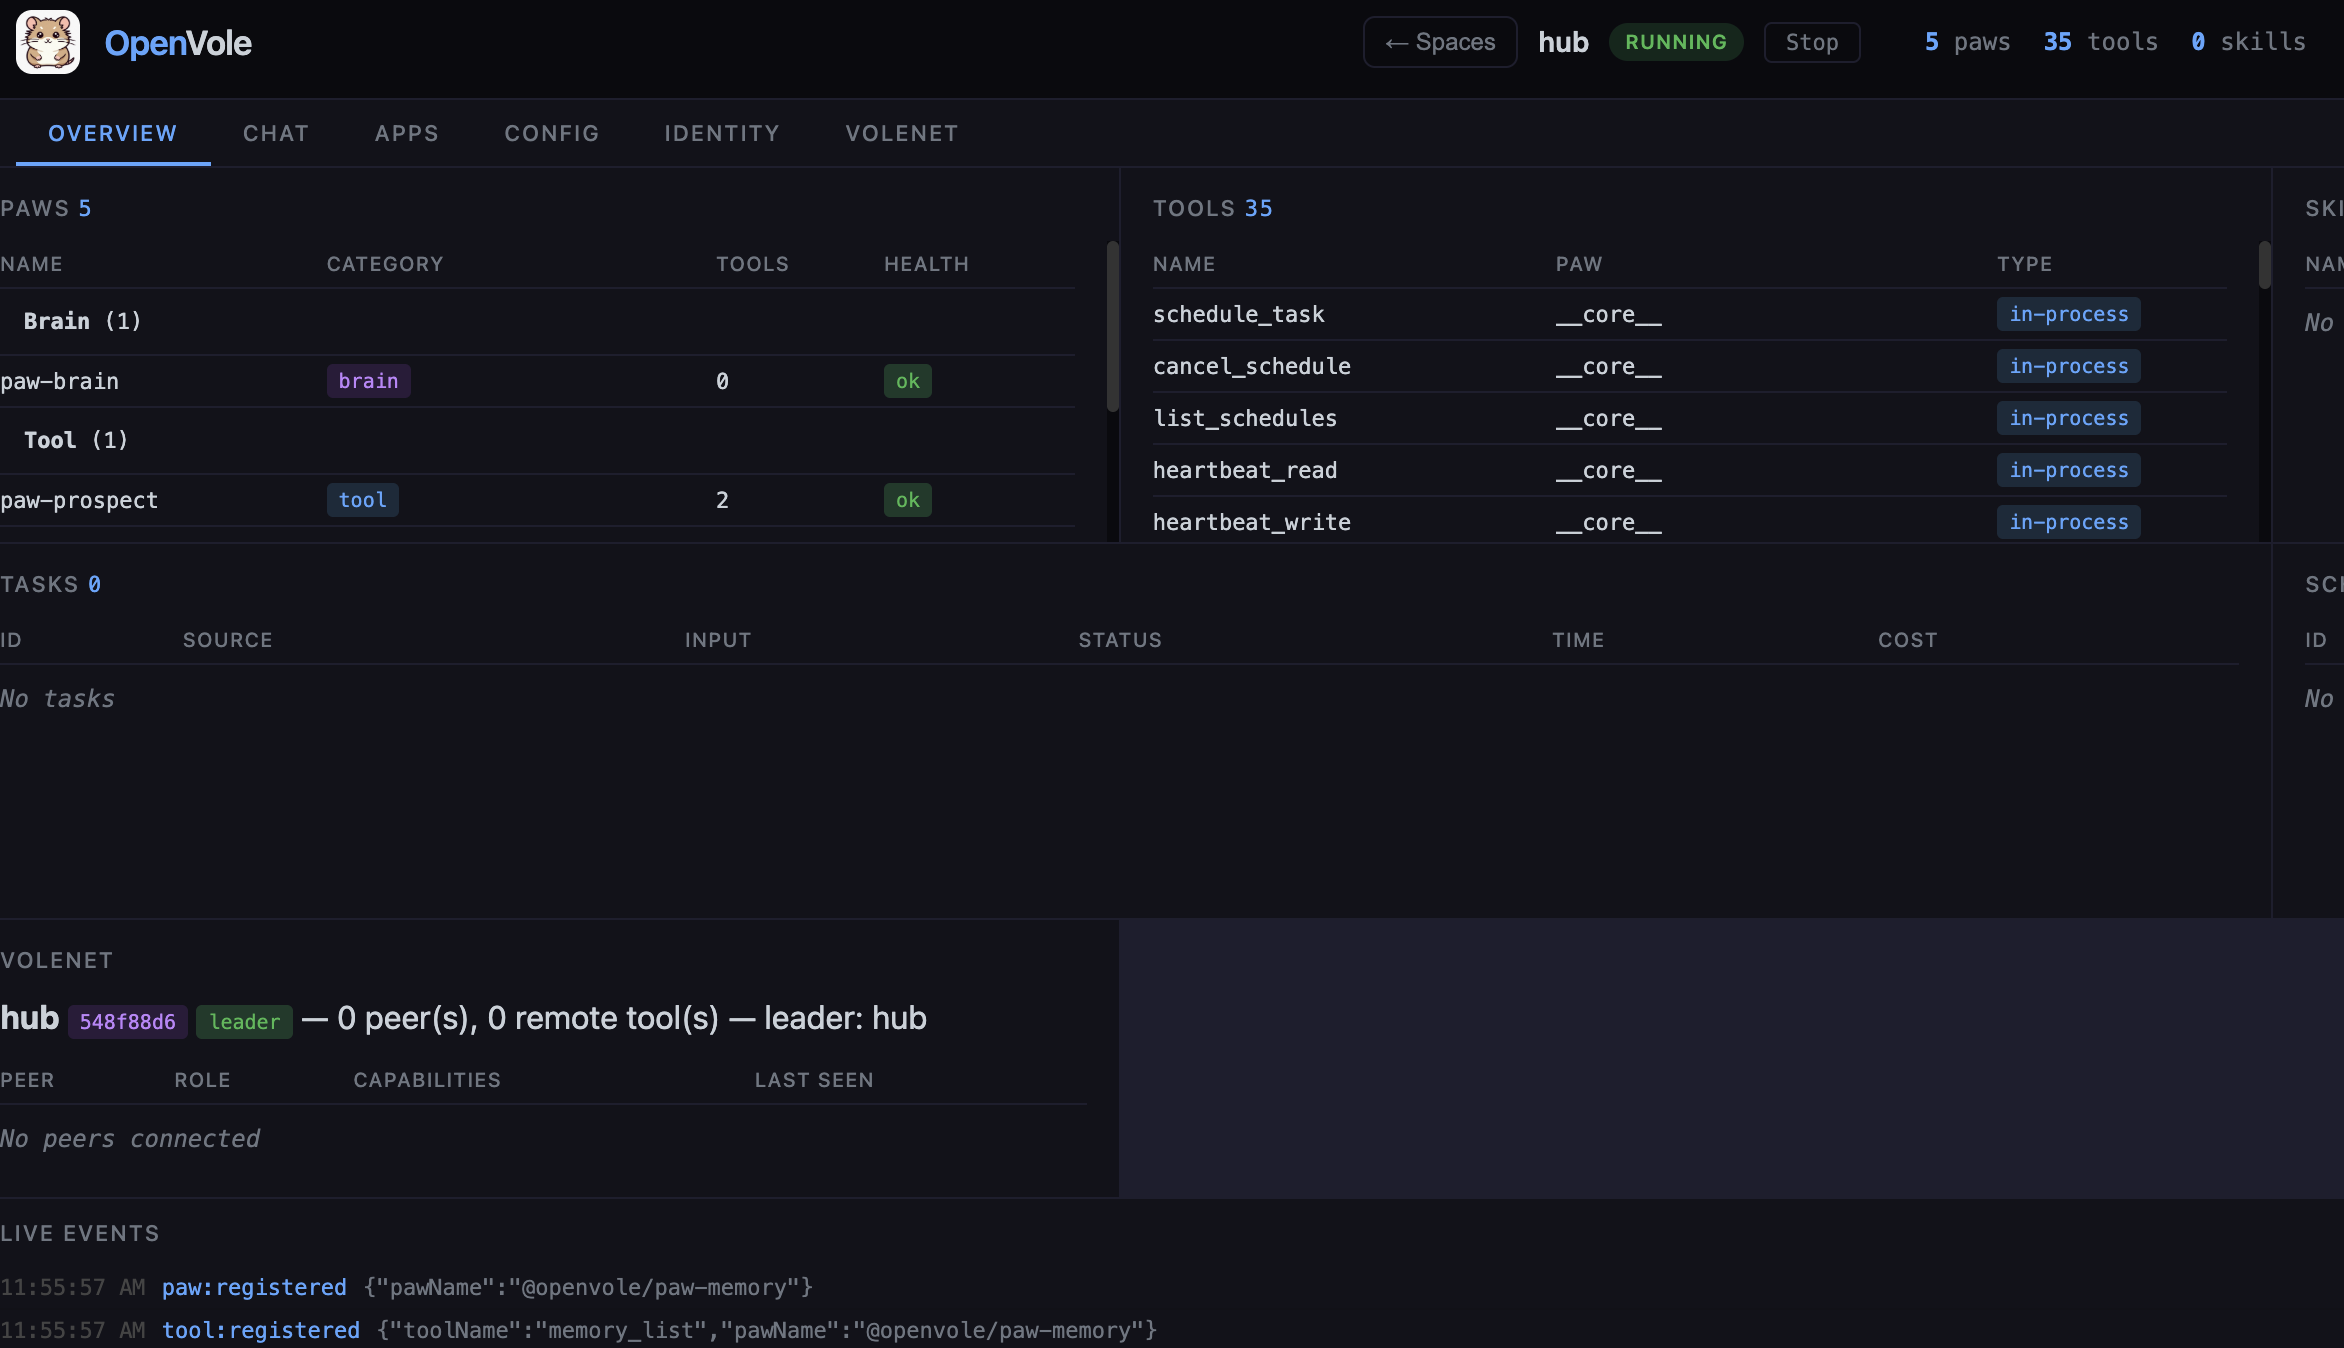
Task: Select the paw-prospect row name
Action: coord(79,500)
